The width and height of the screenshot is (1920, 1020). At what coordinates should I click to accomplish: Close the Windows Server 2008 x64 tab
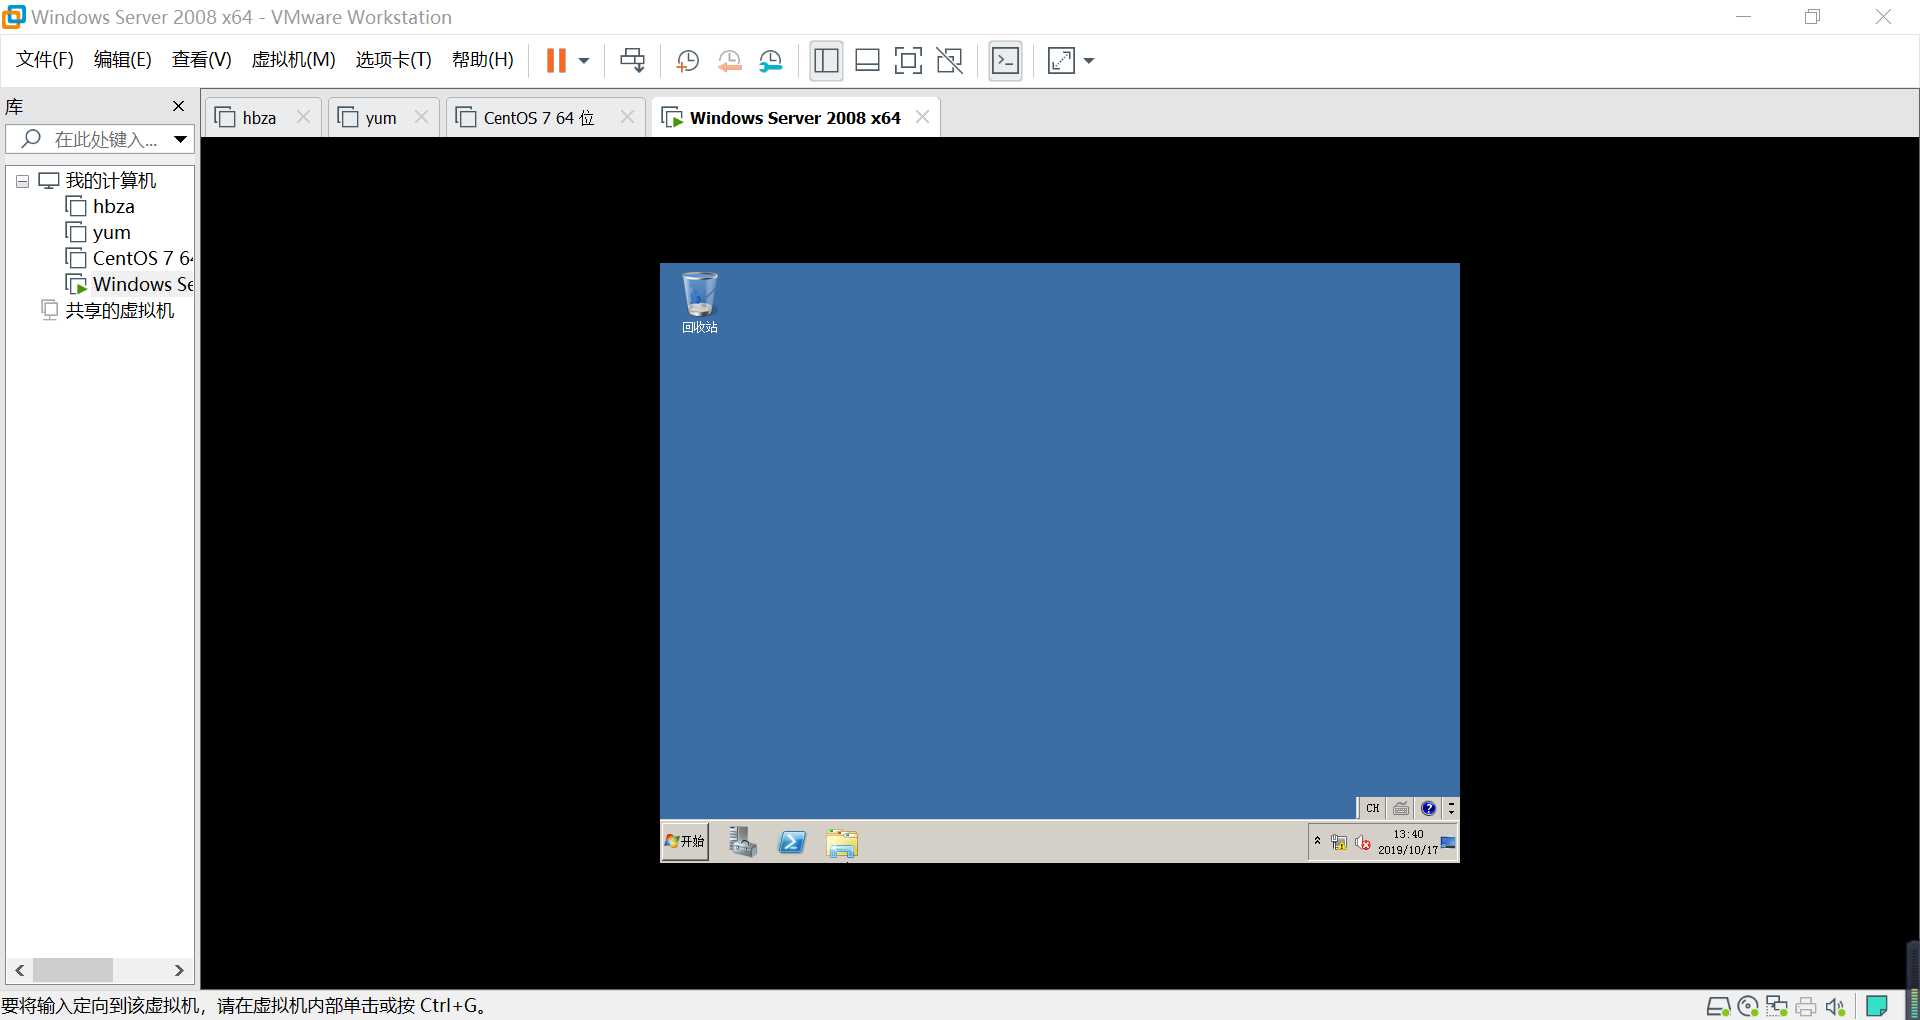(922, 117)
